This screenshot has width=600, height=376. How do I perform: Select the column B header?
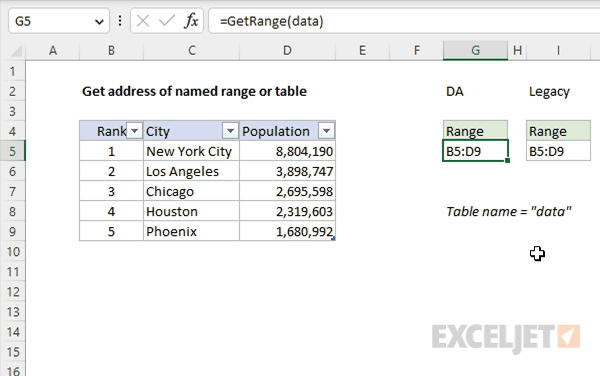(111, 50)
